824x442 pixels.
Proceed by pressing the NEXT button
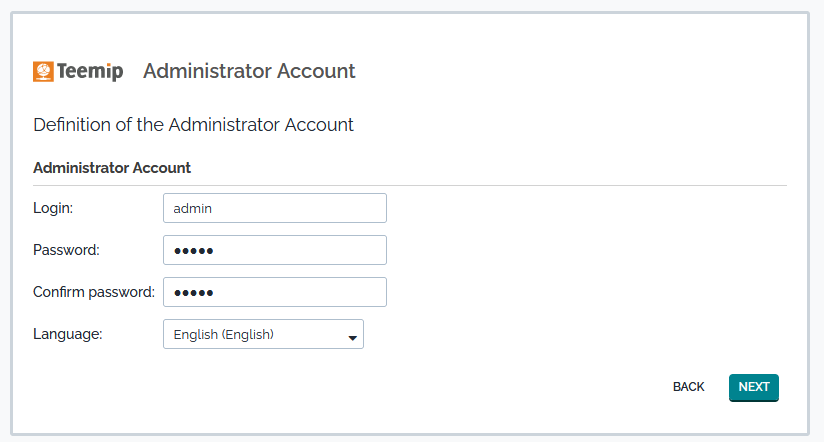[x=754, y=387]
